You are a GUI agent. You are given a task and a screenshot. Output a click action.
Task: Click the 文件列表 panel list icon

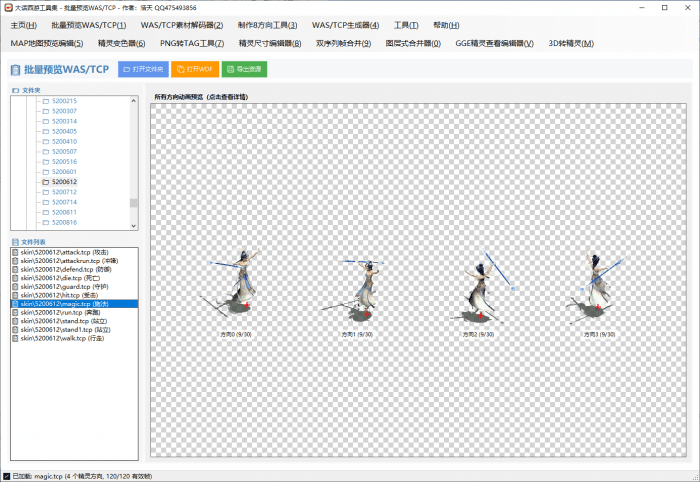[15, 242]
